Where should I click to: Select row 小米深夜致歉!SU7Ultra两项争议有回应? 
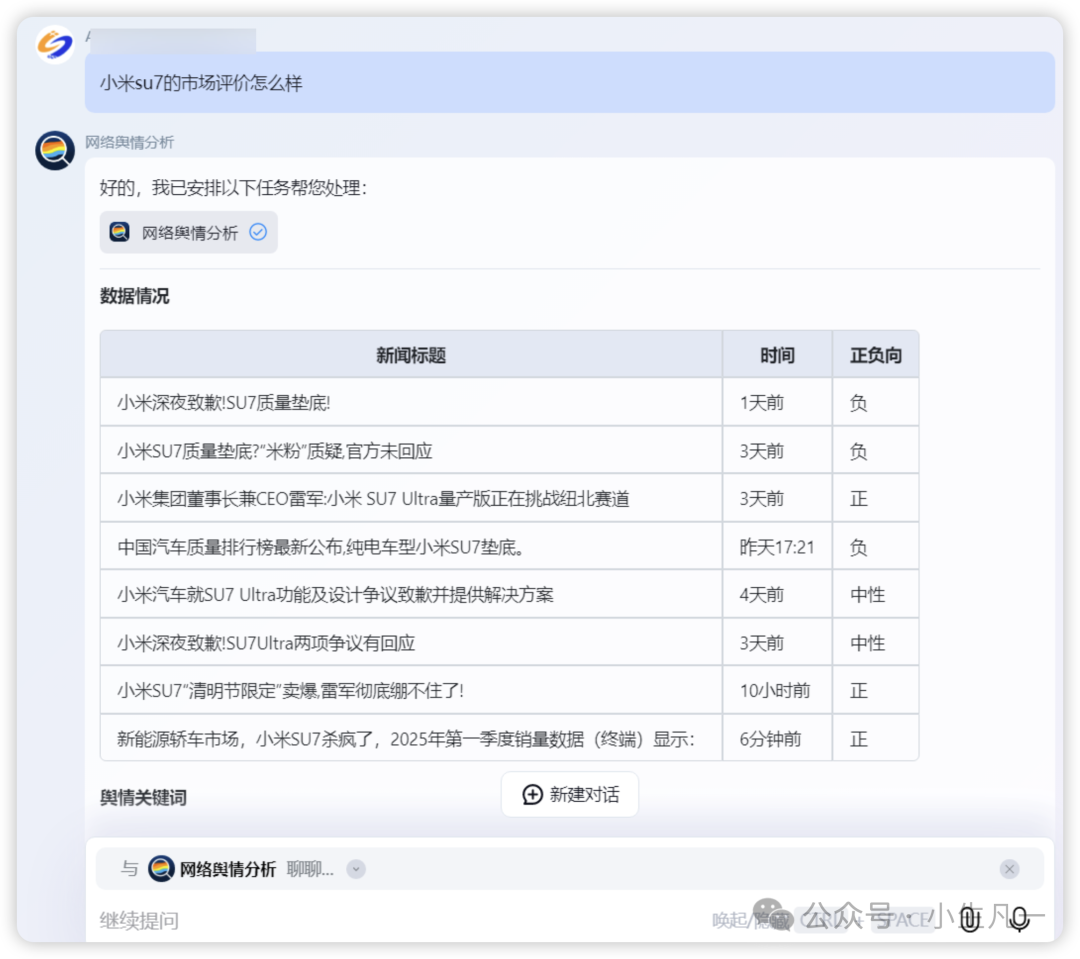click(x=509, y=643)
